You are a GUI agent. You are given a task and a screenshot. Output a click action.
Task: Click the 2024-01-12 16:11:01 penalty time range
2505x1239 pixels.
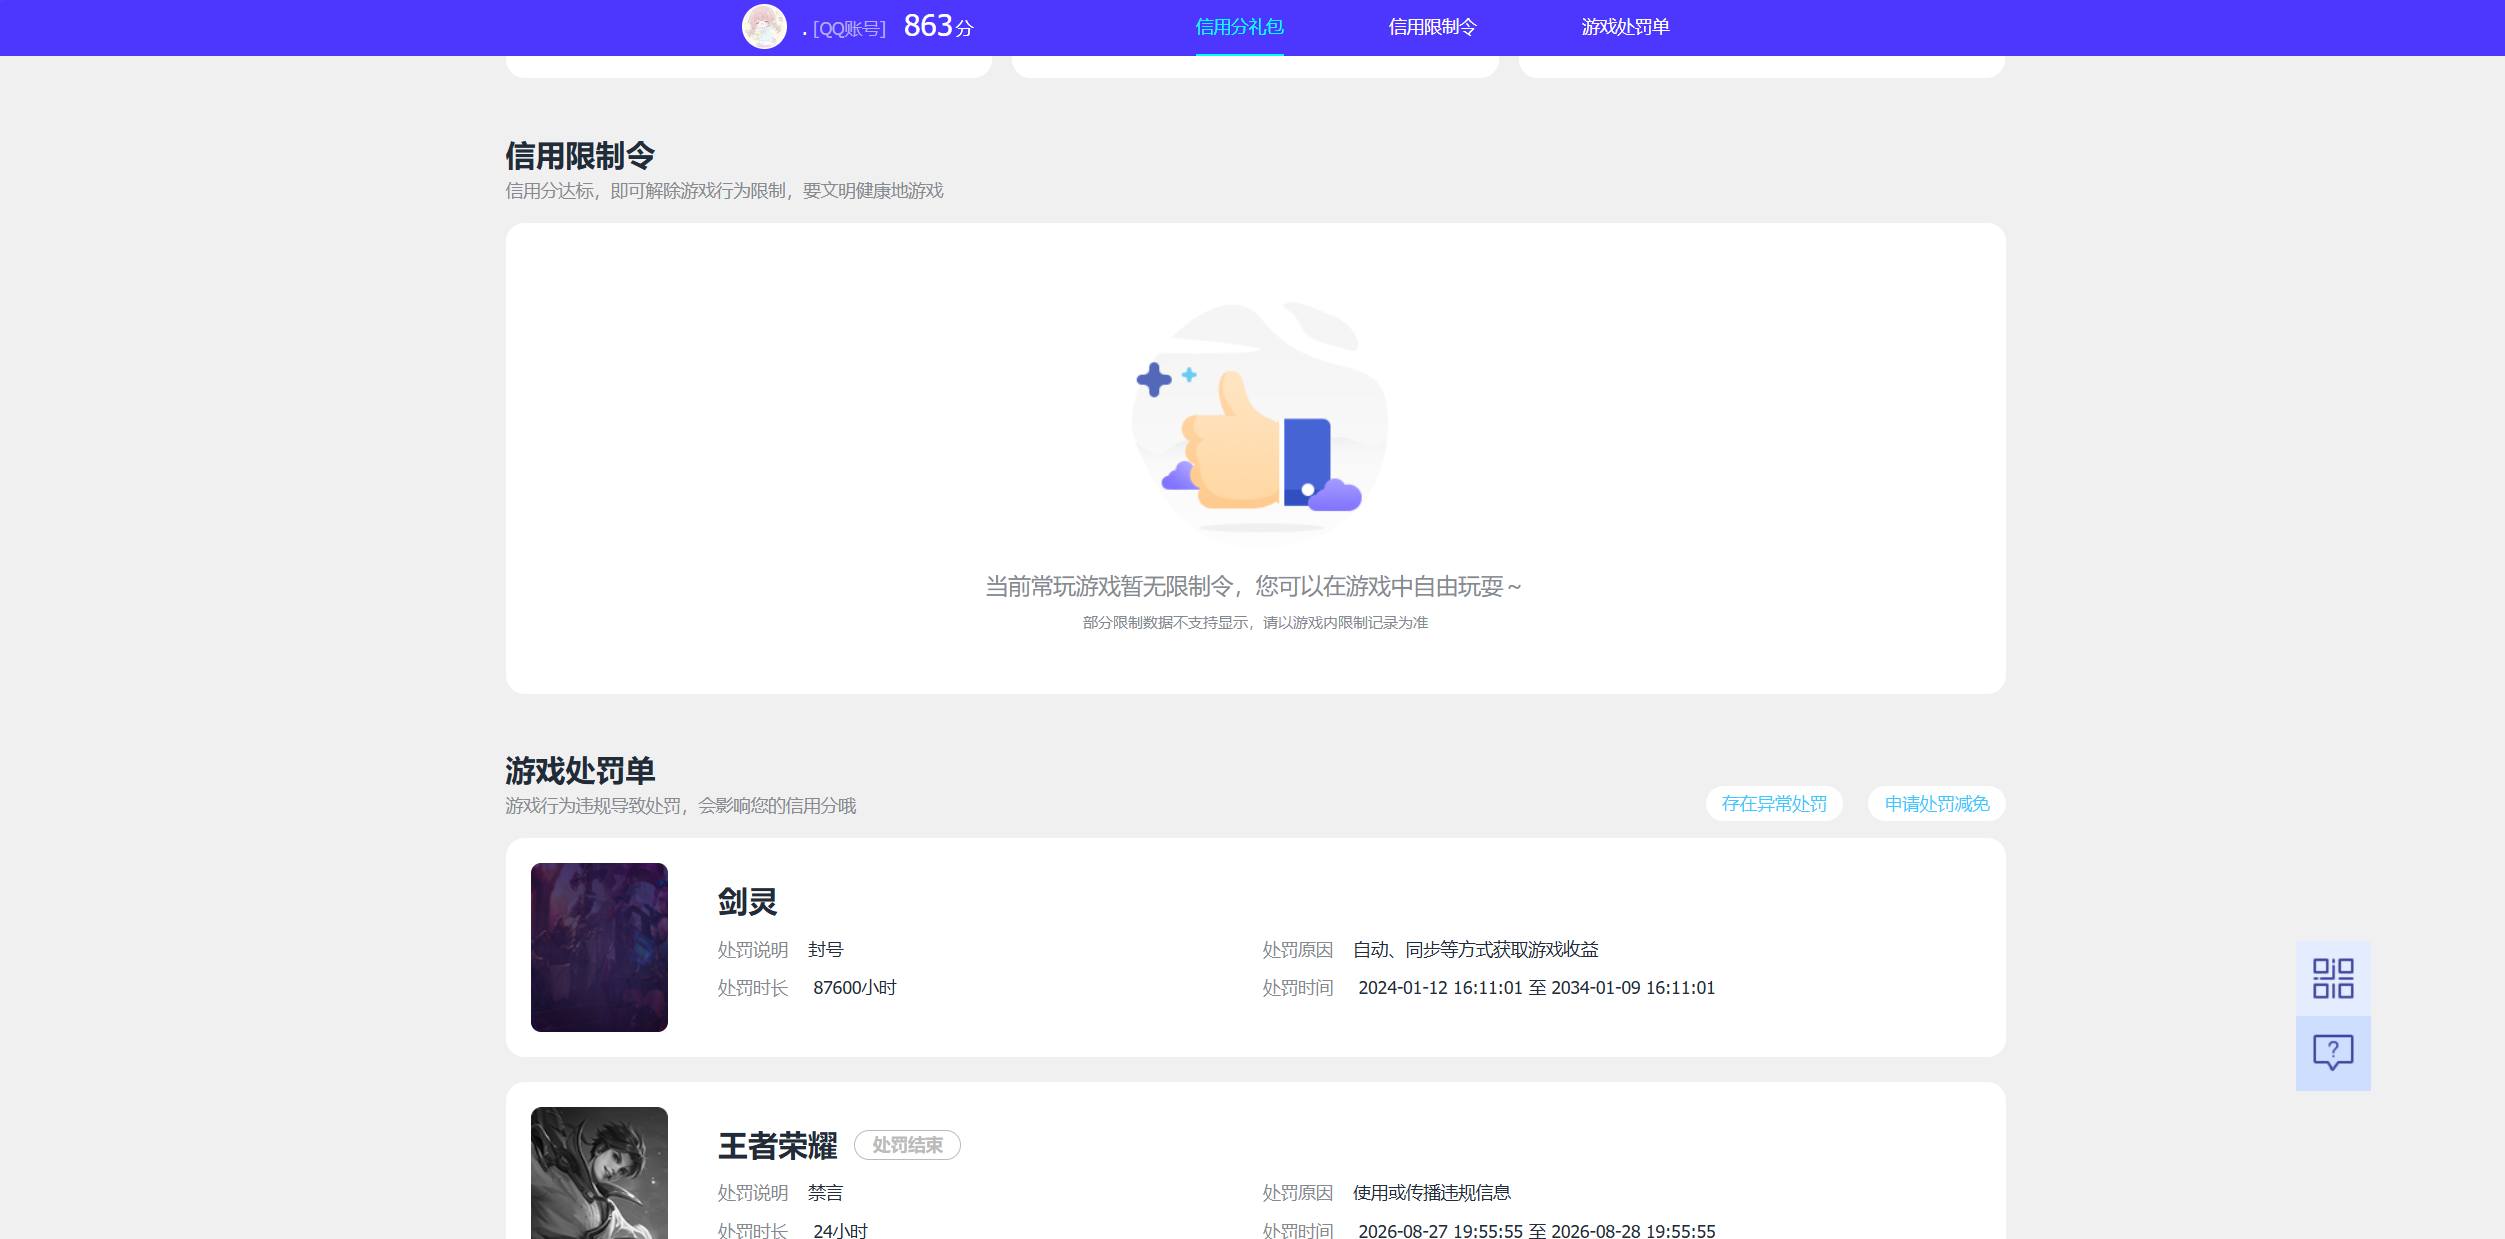click(1537, 988)
